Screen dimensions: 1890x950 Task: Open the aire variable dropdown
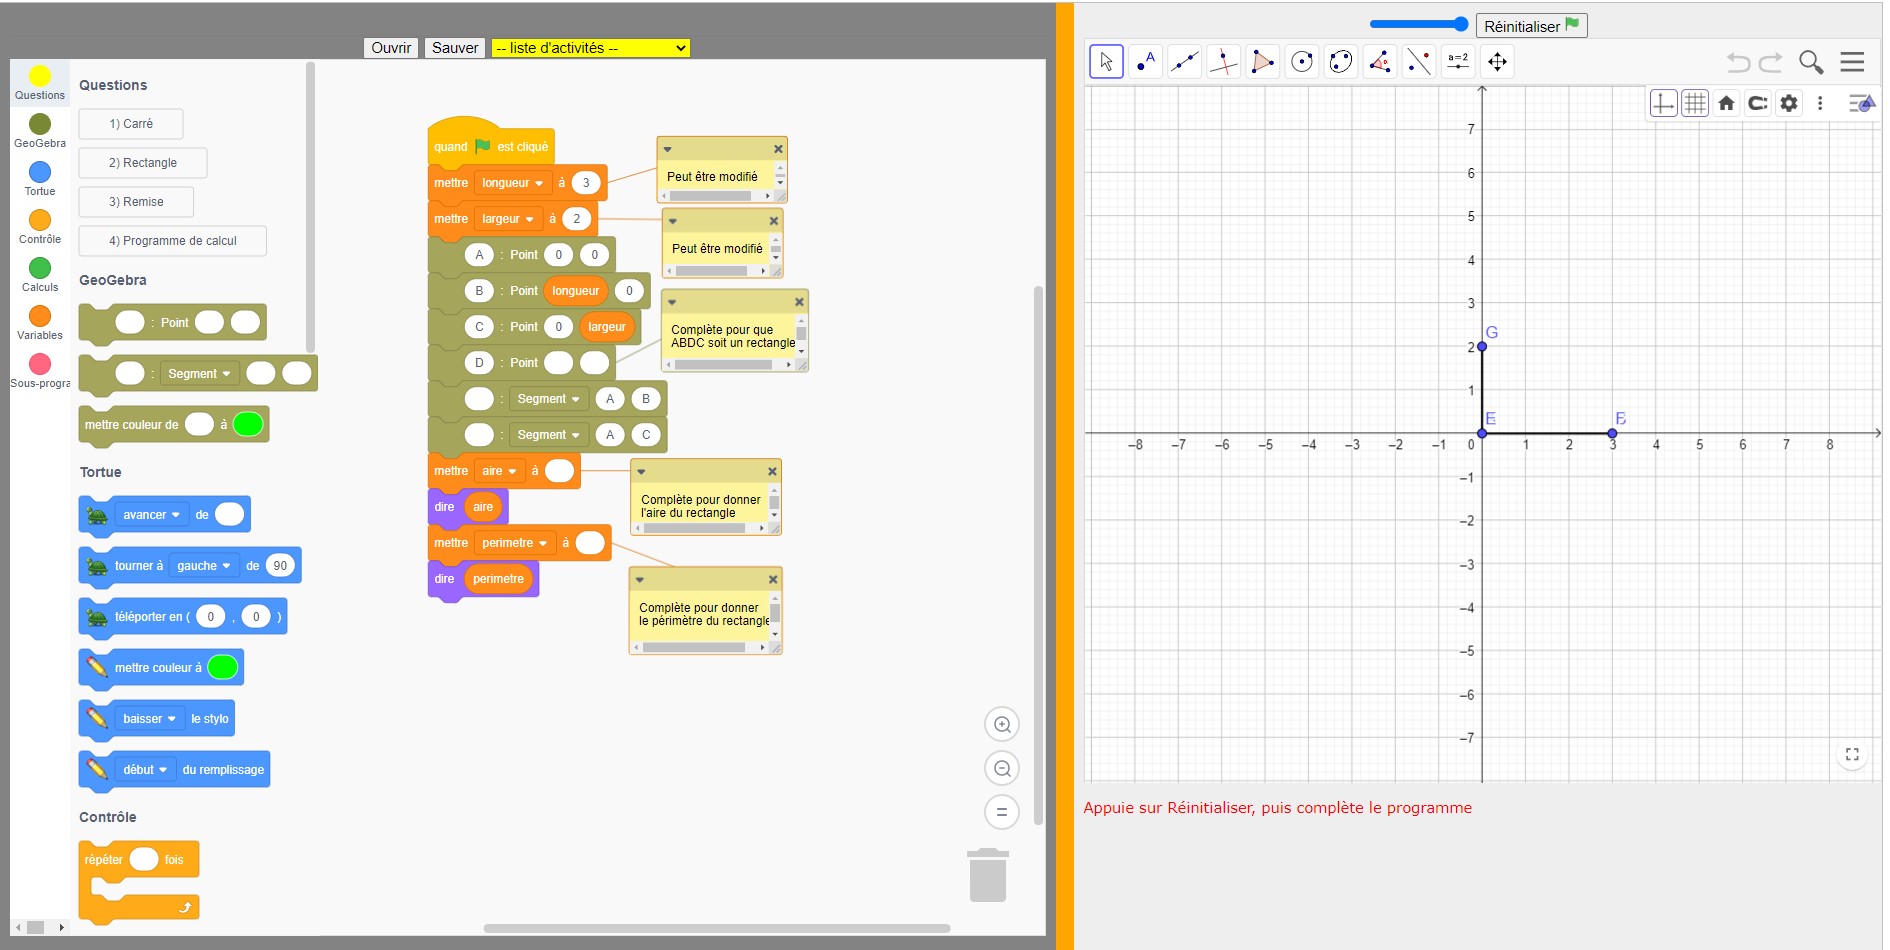tap(499, 471)
